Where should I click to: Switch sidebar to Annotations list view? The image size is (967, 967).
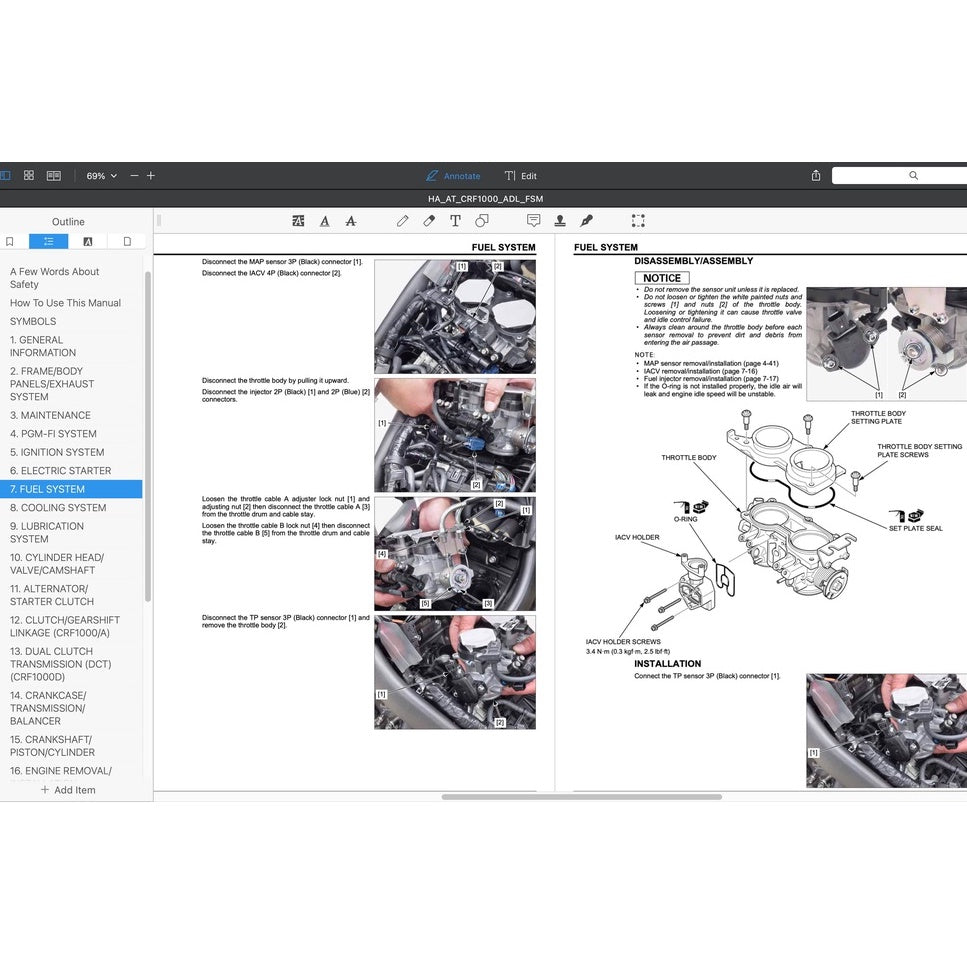click(x=88, y=241)
